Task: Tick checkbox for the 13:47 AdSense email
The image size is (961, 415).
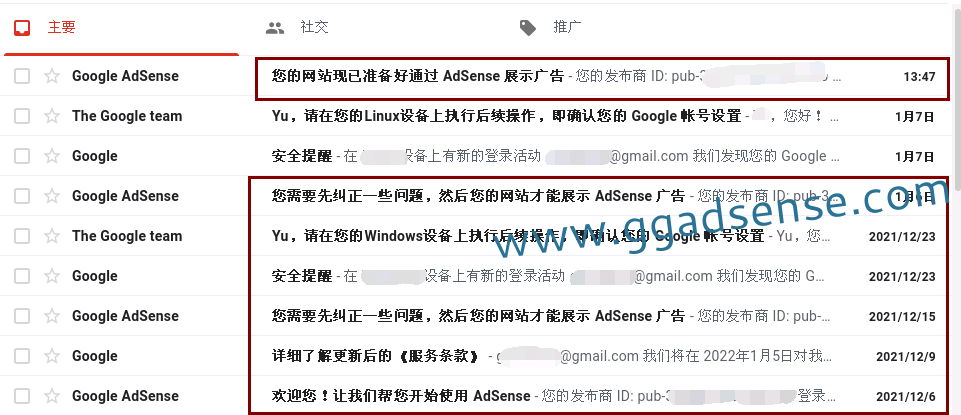Action: 22,76
